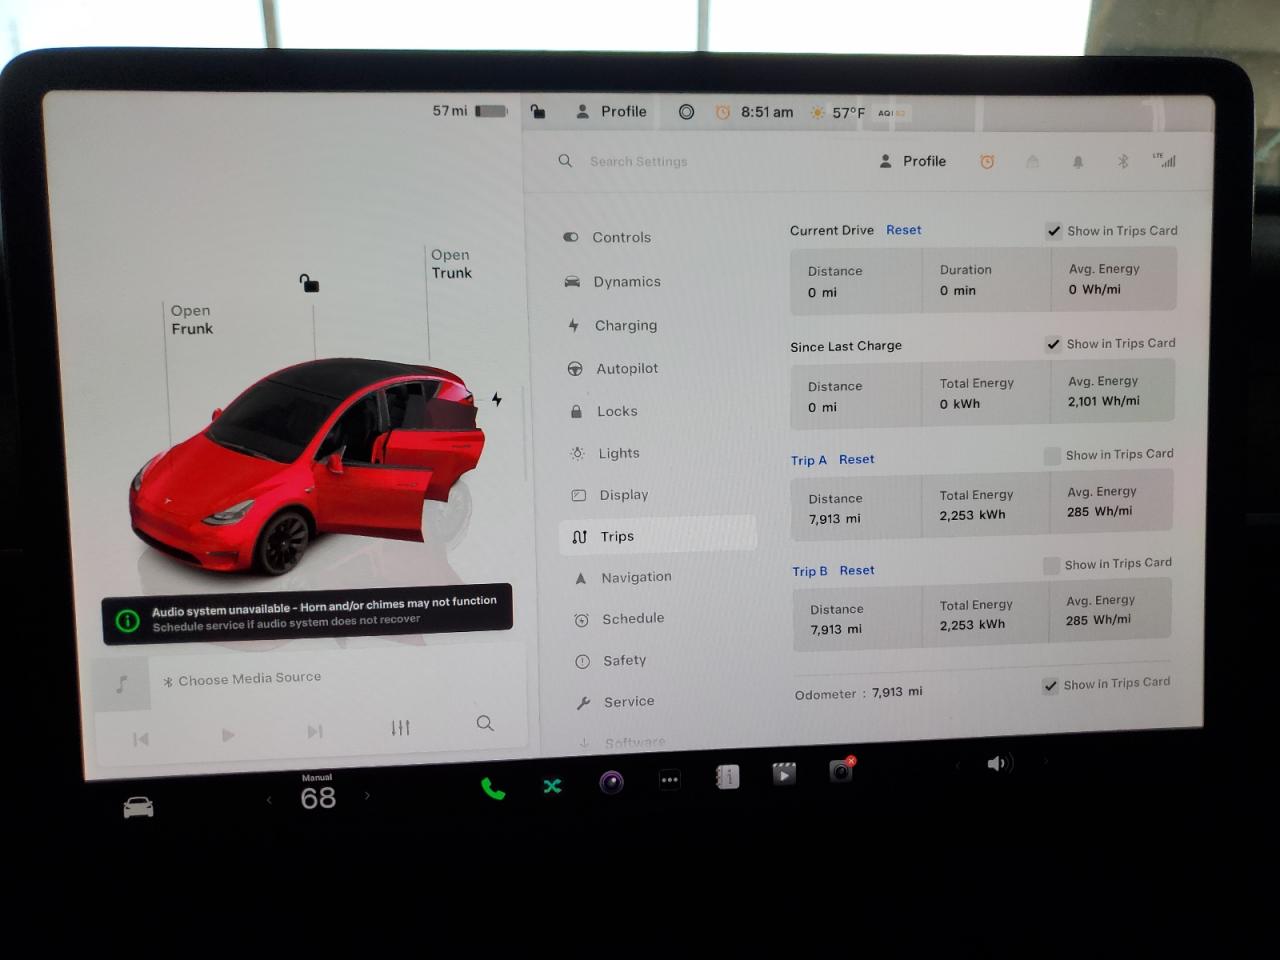Open the dashcam icon with red dot
This screenshot has width=1280, height=960.
(x=842, y=770)
